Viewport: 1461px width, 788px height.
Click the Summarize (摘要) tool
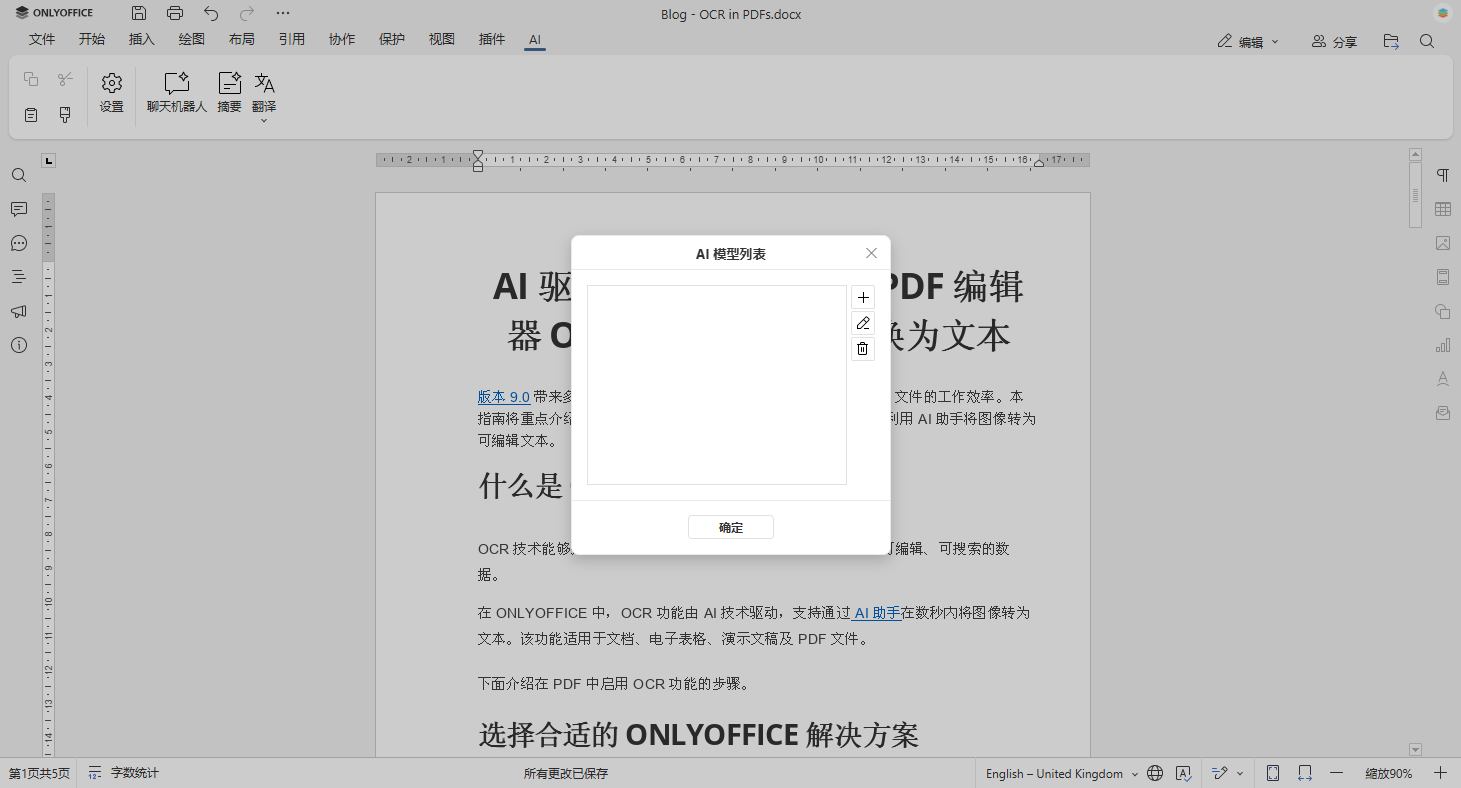(230, 93)
